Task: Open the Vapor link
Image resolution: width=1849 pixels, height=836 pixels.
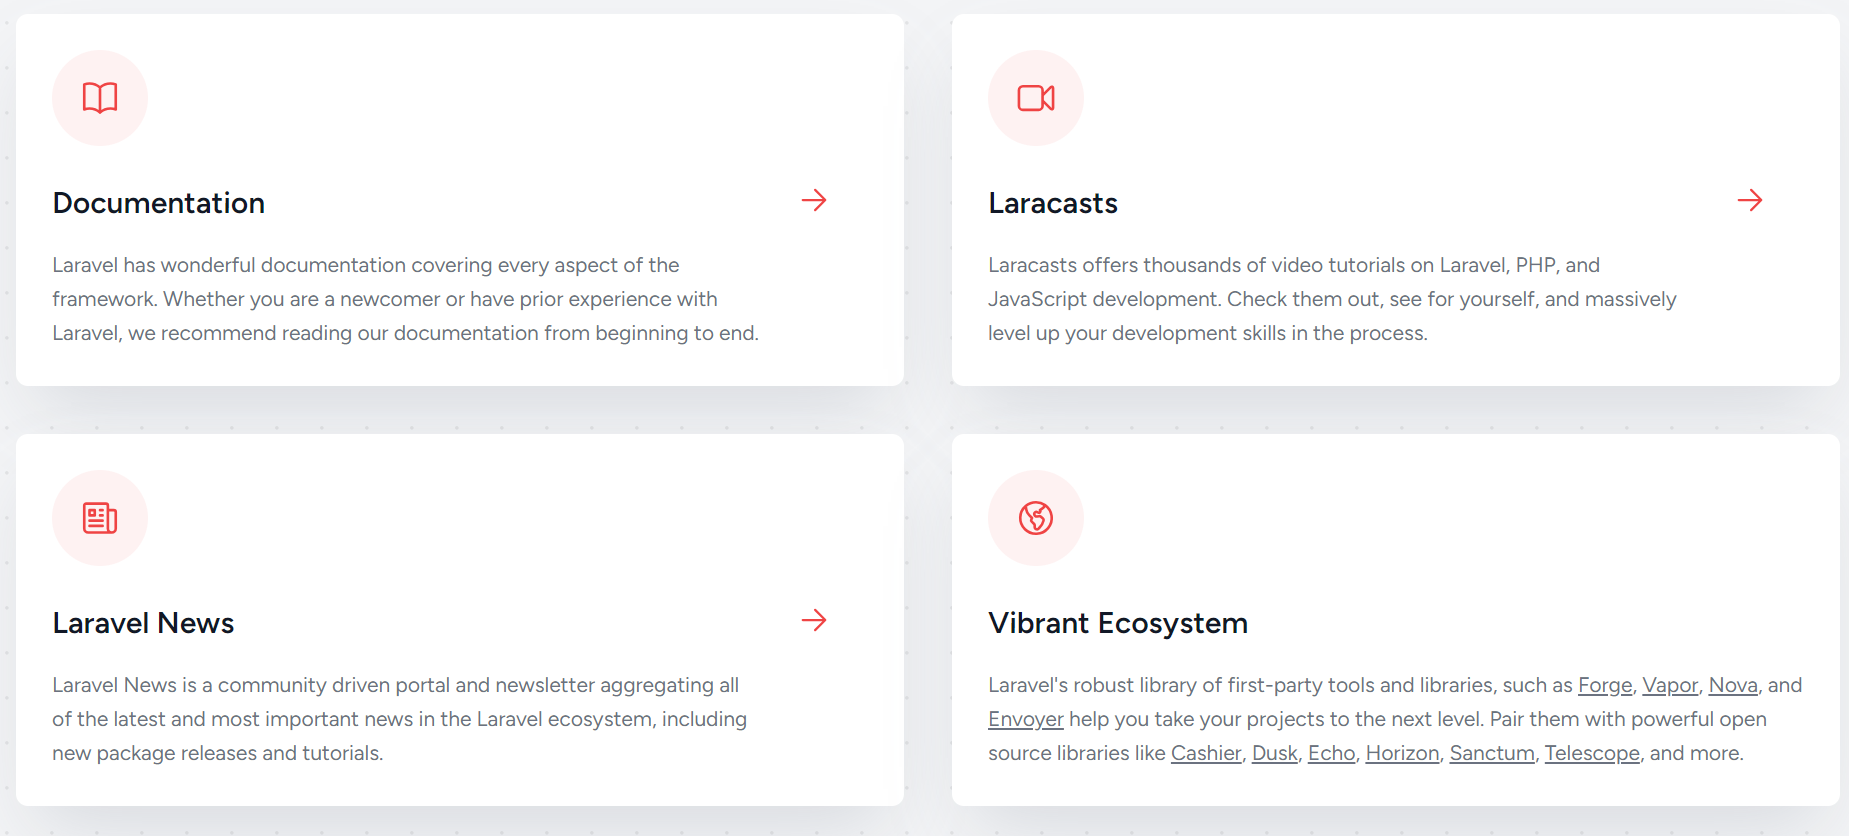Action: (1670, 685)
